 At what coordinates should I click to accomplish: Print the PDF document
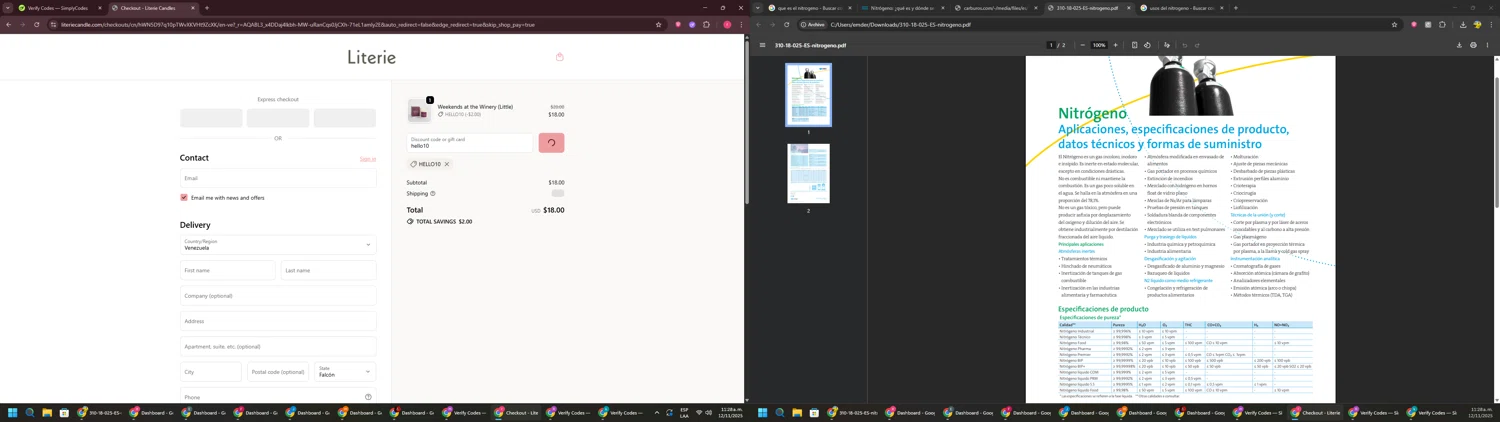1473,45
